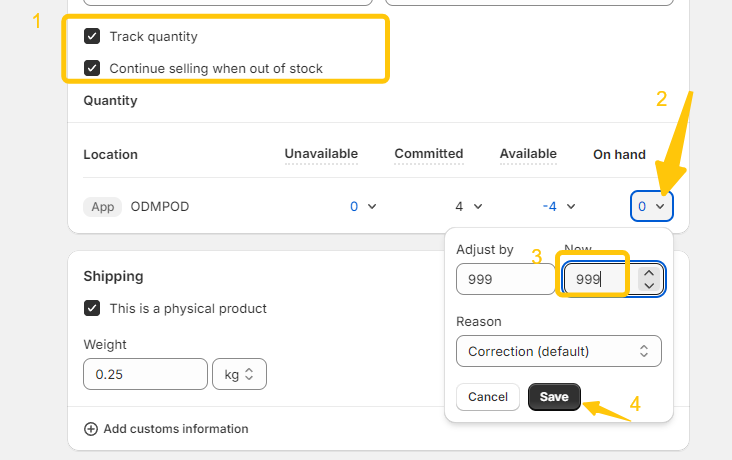
Task: Focus the New quantity input field
Action: click(596, 280)
